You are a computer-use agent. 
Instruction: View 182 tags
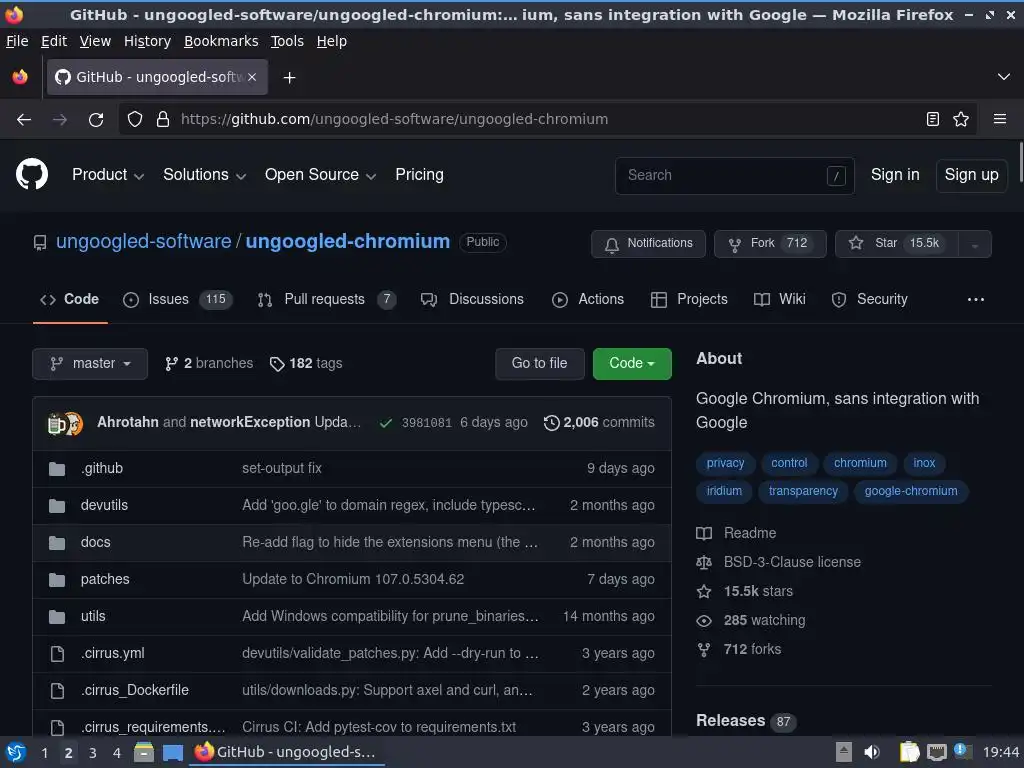(x=306, y=363)
